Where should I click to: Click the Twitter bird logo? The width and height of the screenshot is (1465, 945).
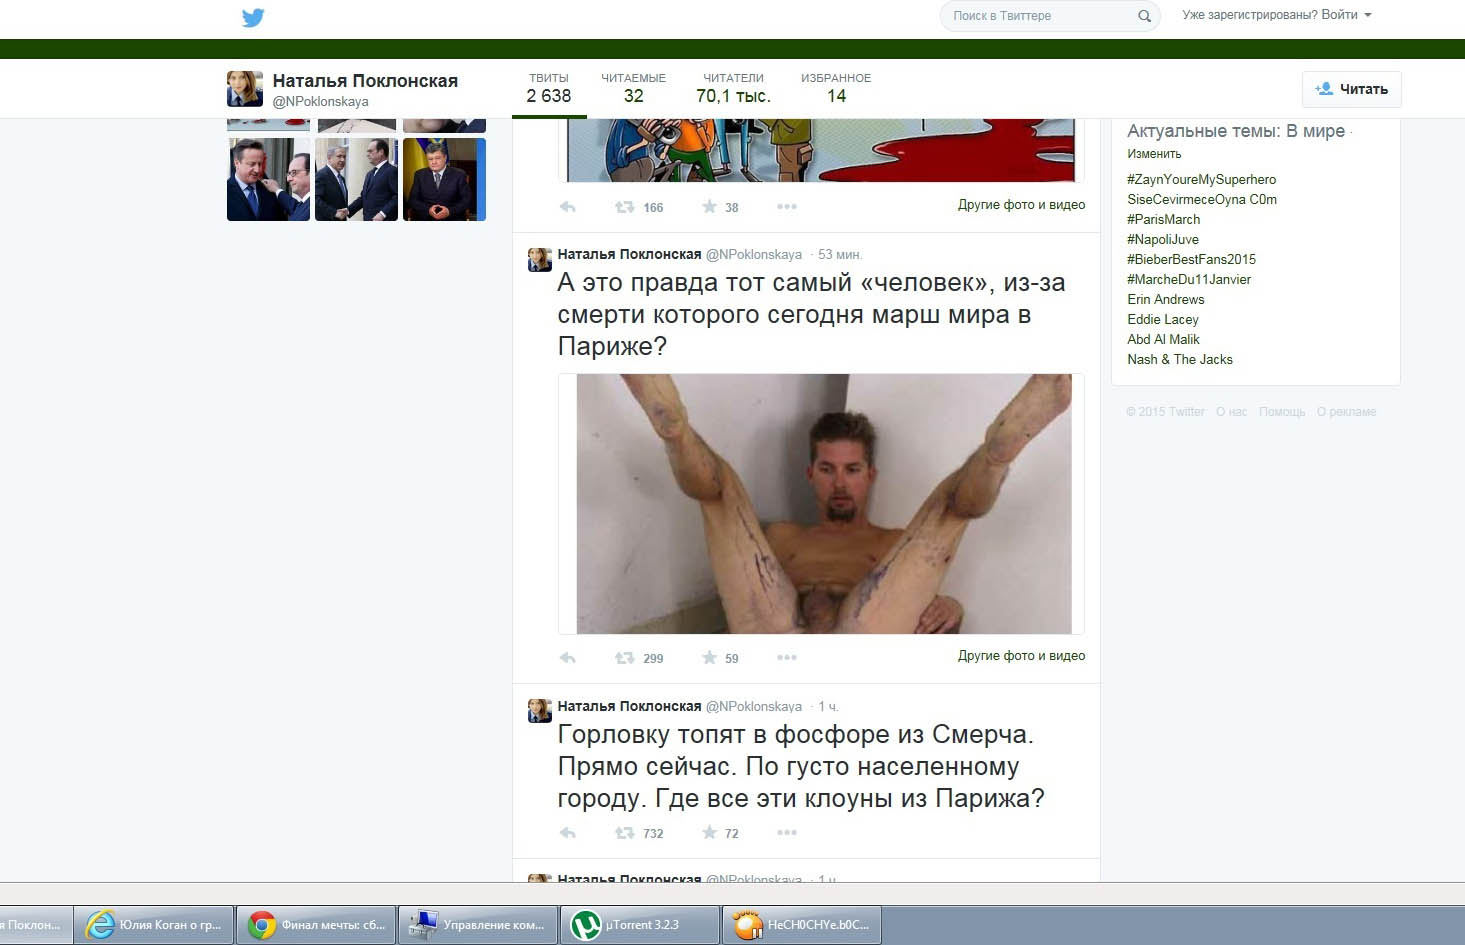(253, 17)
